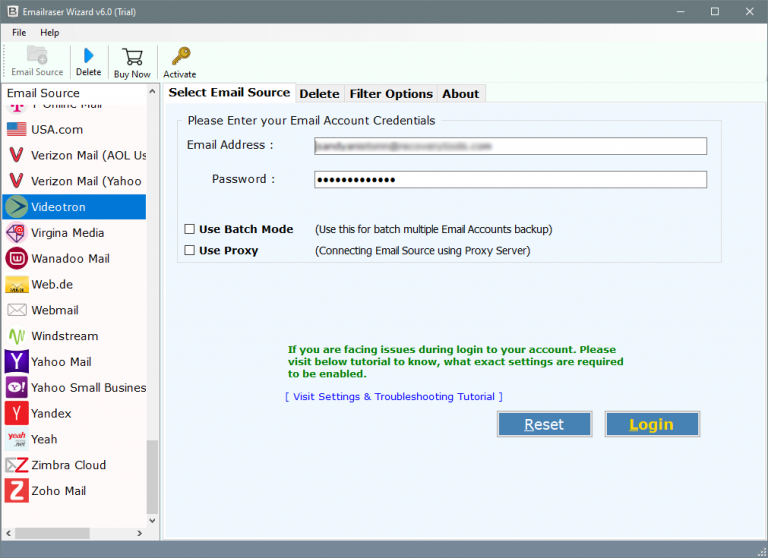Click the horizontal scrollbar thumb

[x=52, y=533]
